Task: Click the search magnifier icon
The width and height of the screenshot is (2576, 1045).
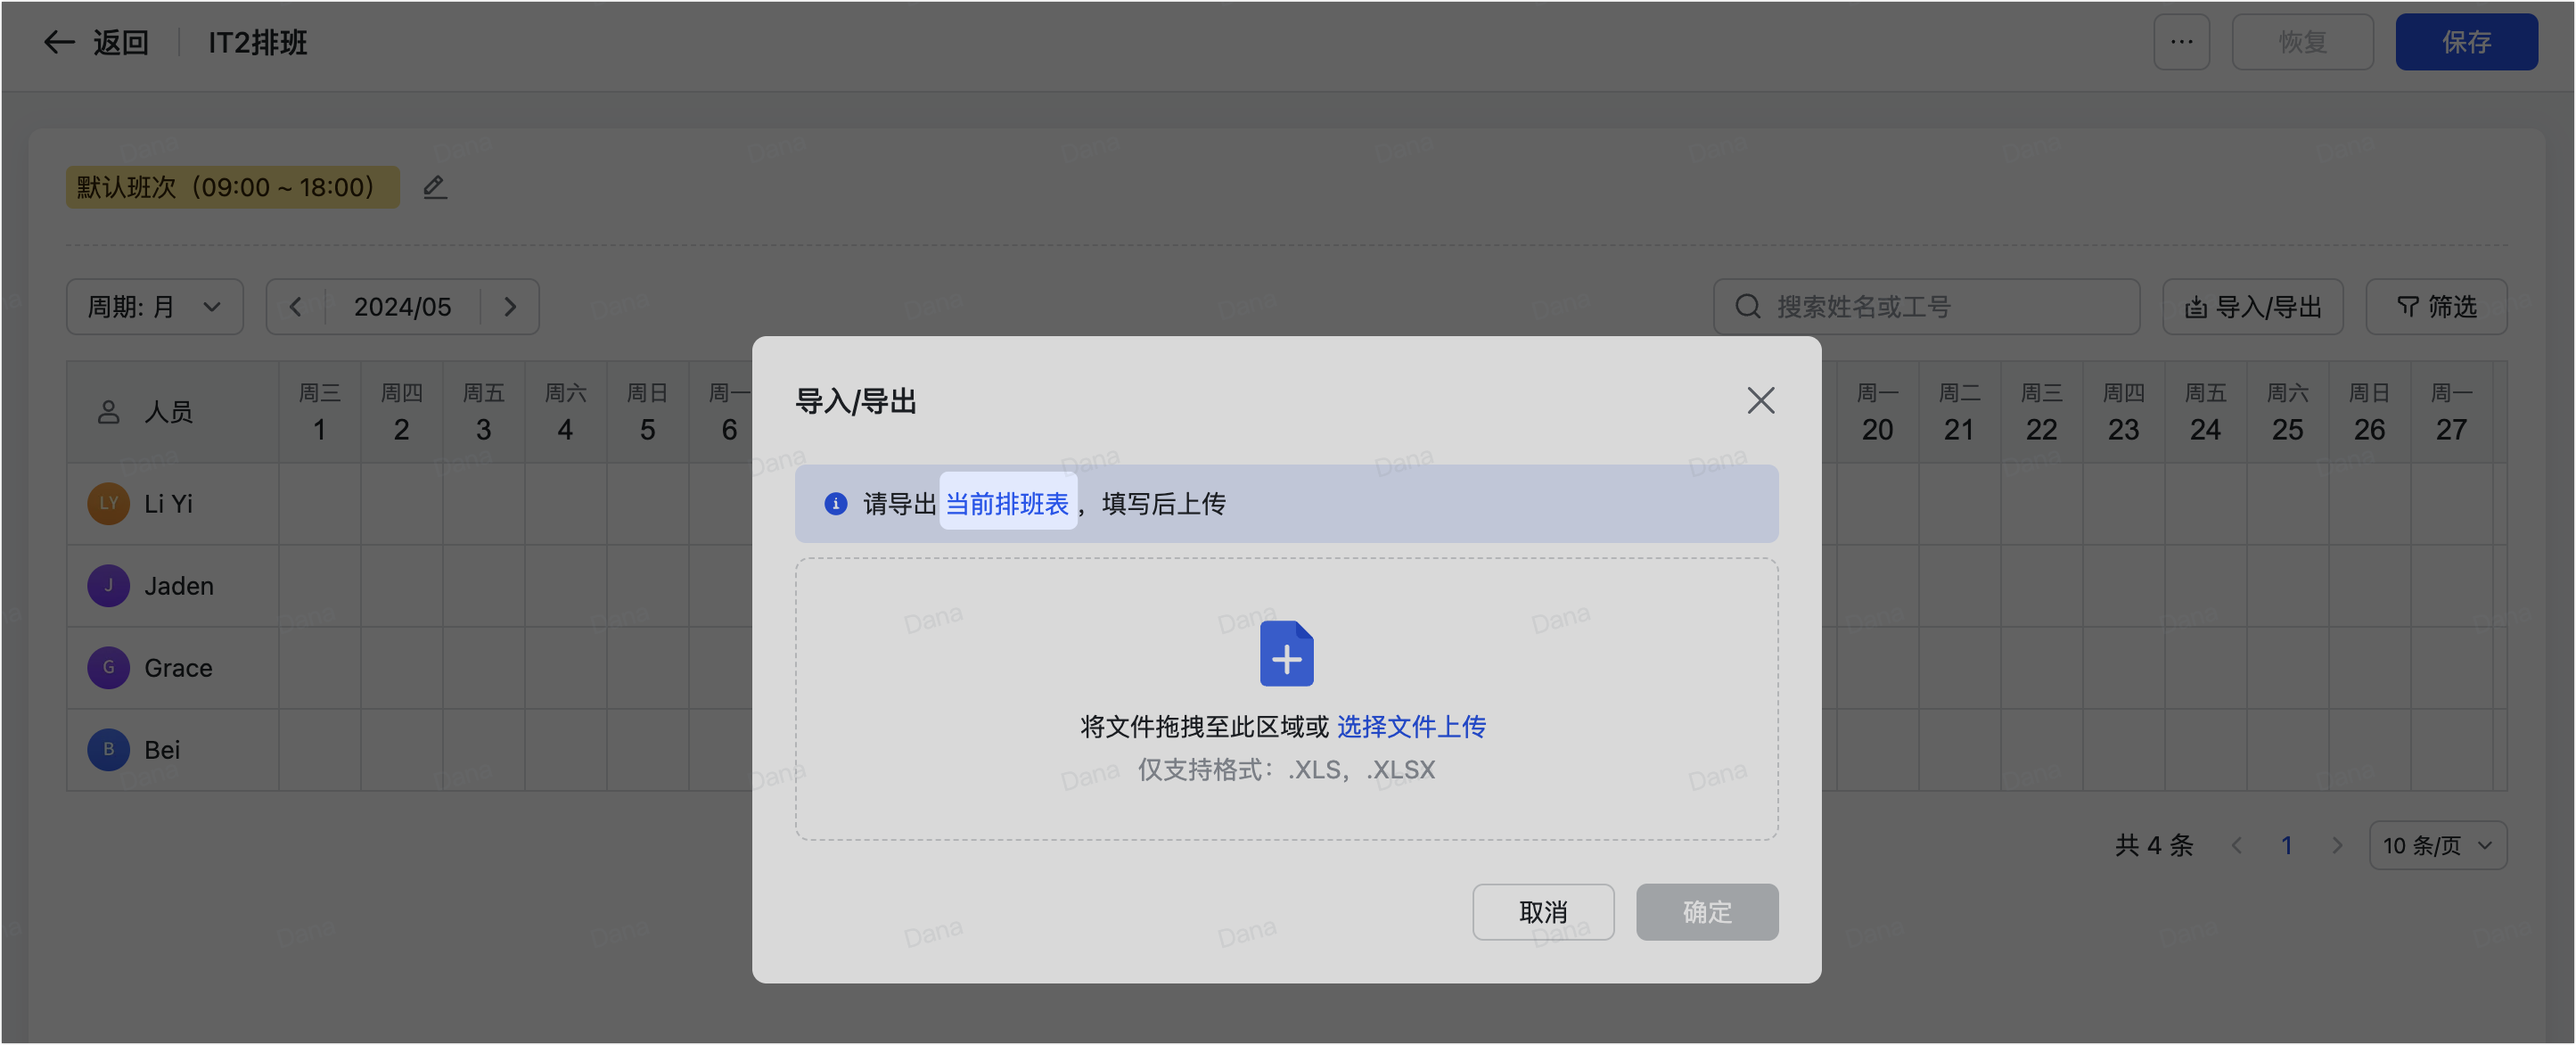Action: 1747,306
